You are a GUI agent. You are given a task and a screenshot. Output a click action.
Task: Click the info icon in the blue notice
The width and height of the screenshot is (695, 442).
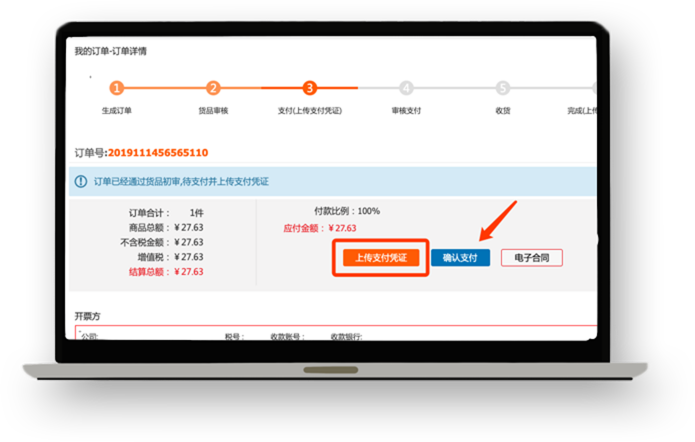[81, 181]
